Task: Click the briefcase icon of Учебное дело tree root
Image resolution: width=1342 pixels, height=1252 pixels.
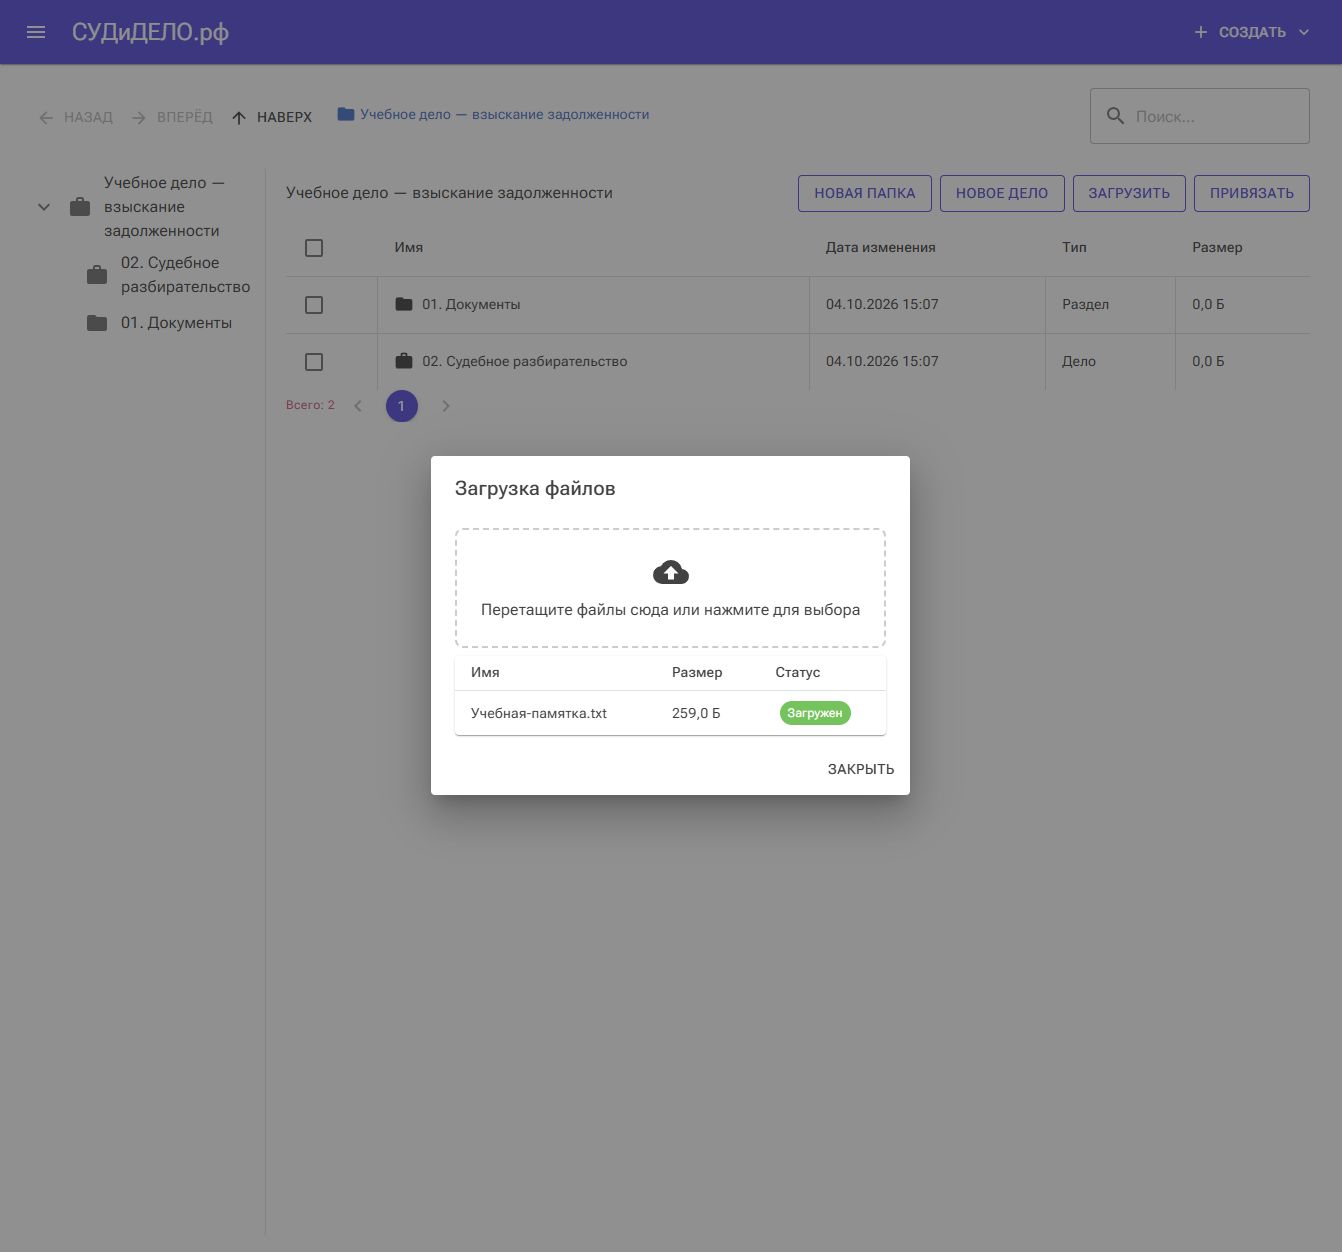Action: (80, 207)
